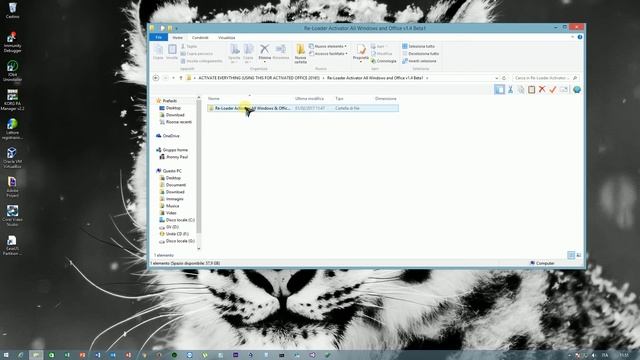This screenshot has height=360, width=640.
Task: Open the Nuovo elemento dropdown
Action: (328, 46)
